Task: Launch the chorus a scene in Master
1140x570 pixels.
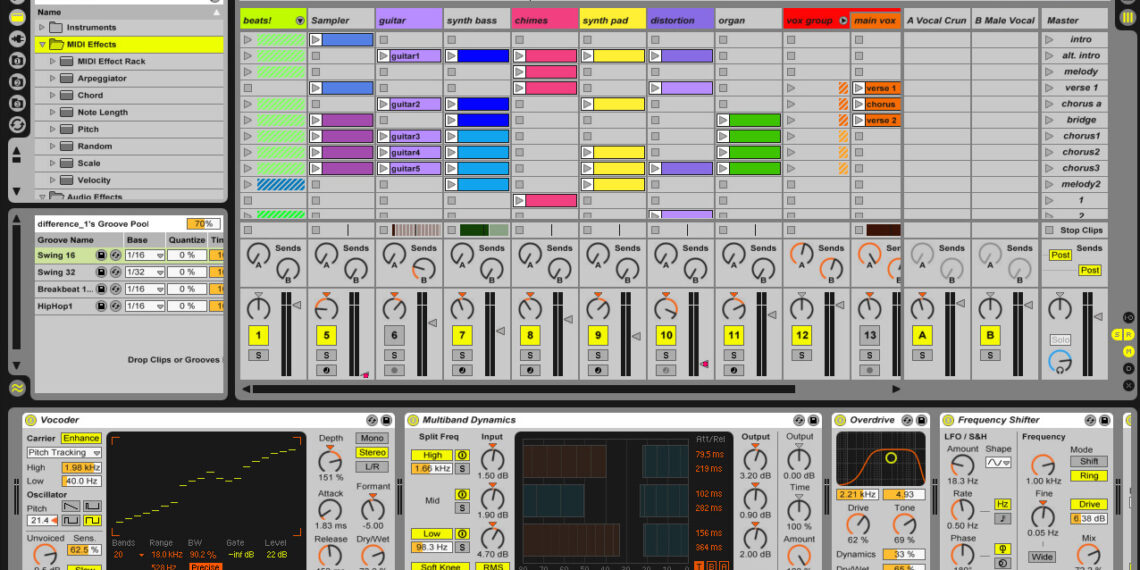Action: [x=1049, y=104]
